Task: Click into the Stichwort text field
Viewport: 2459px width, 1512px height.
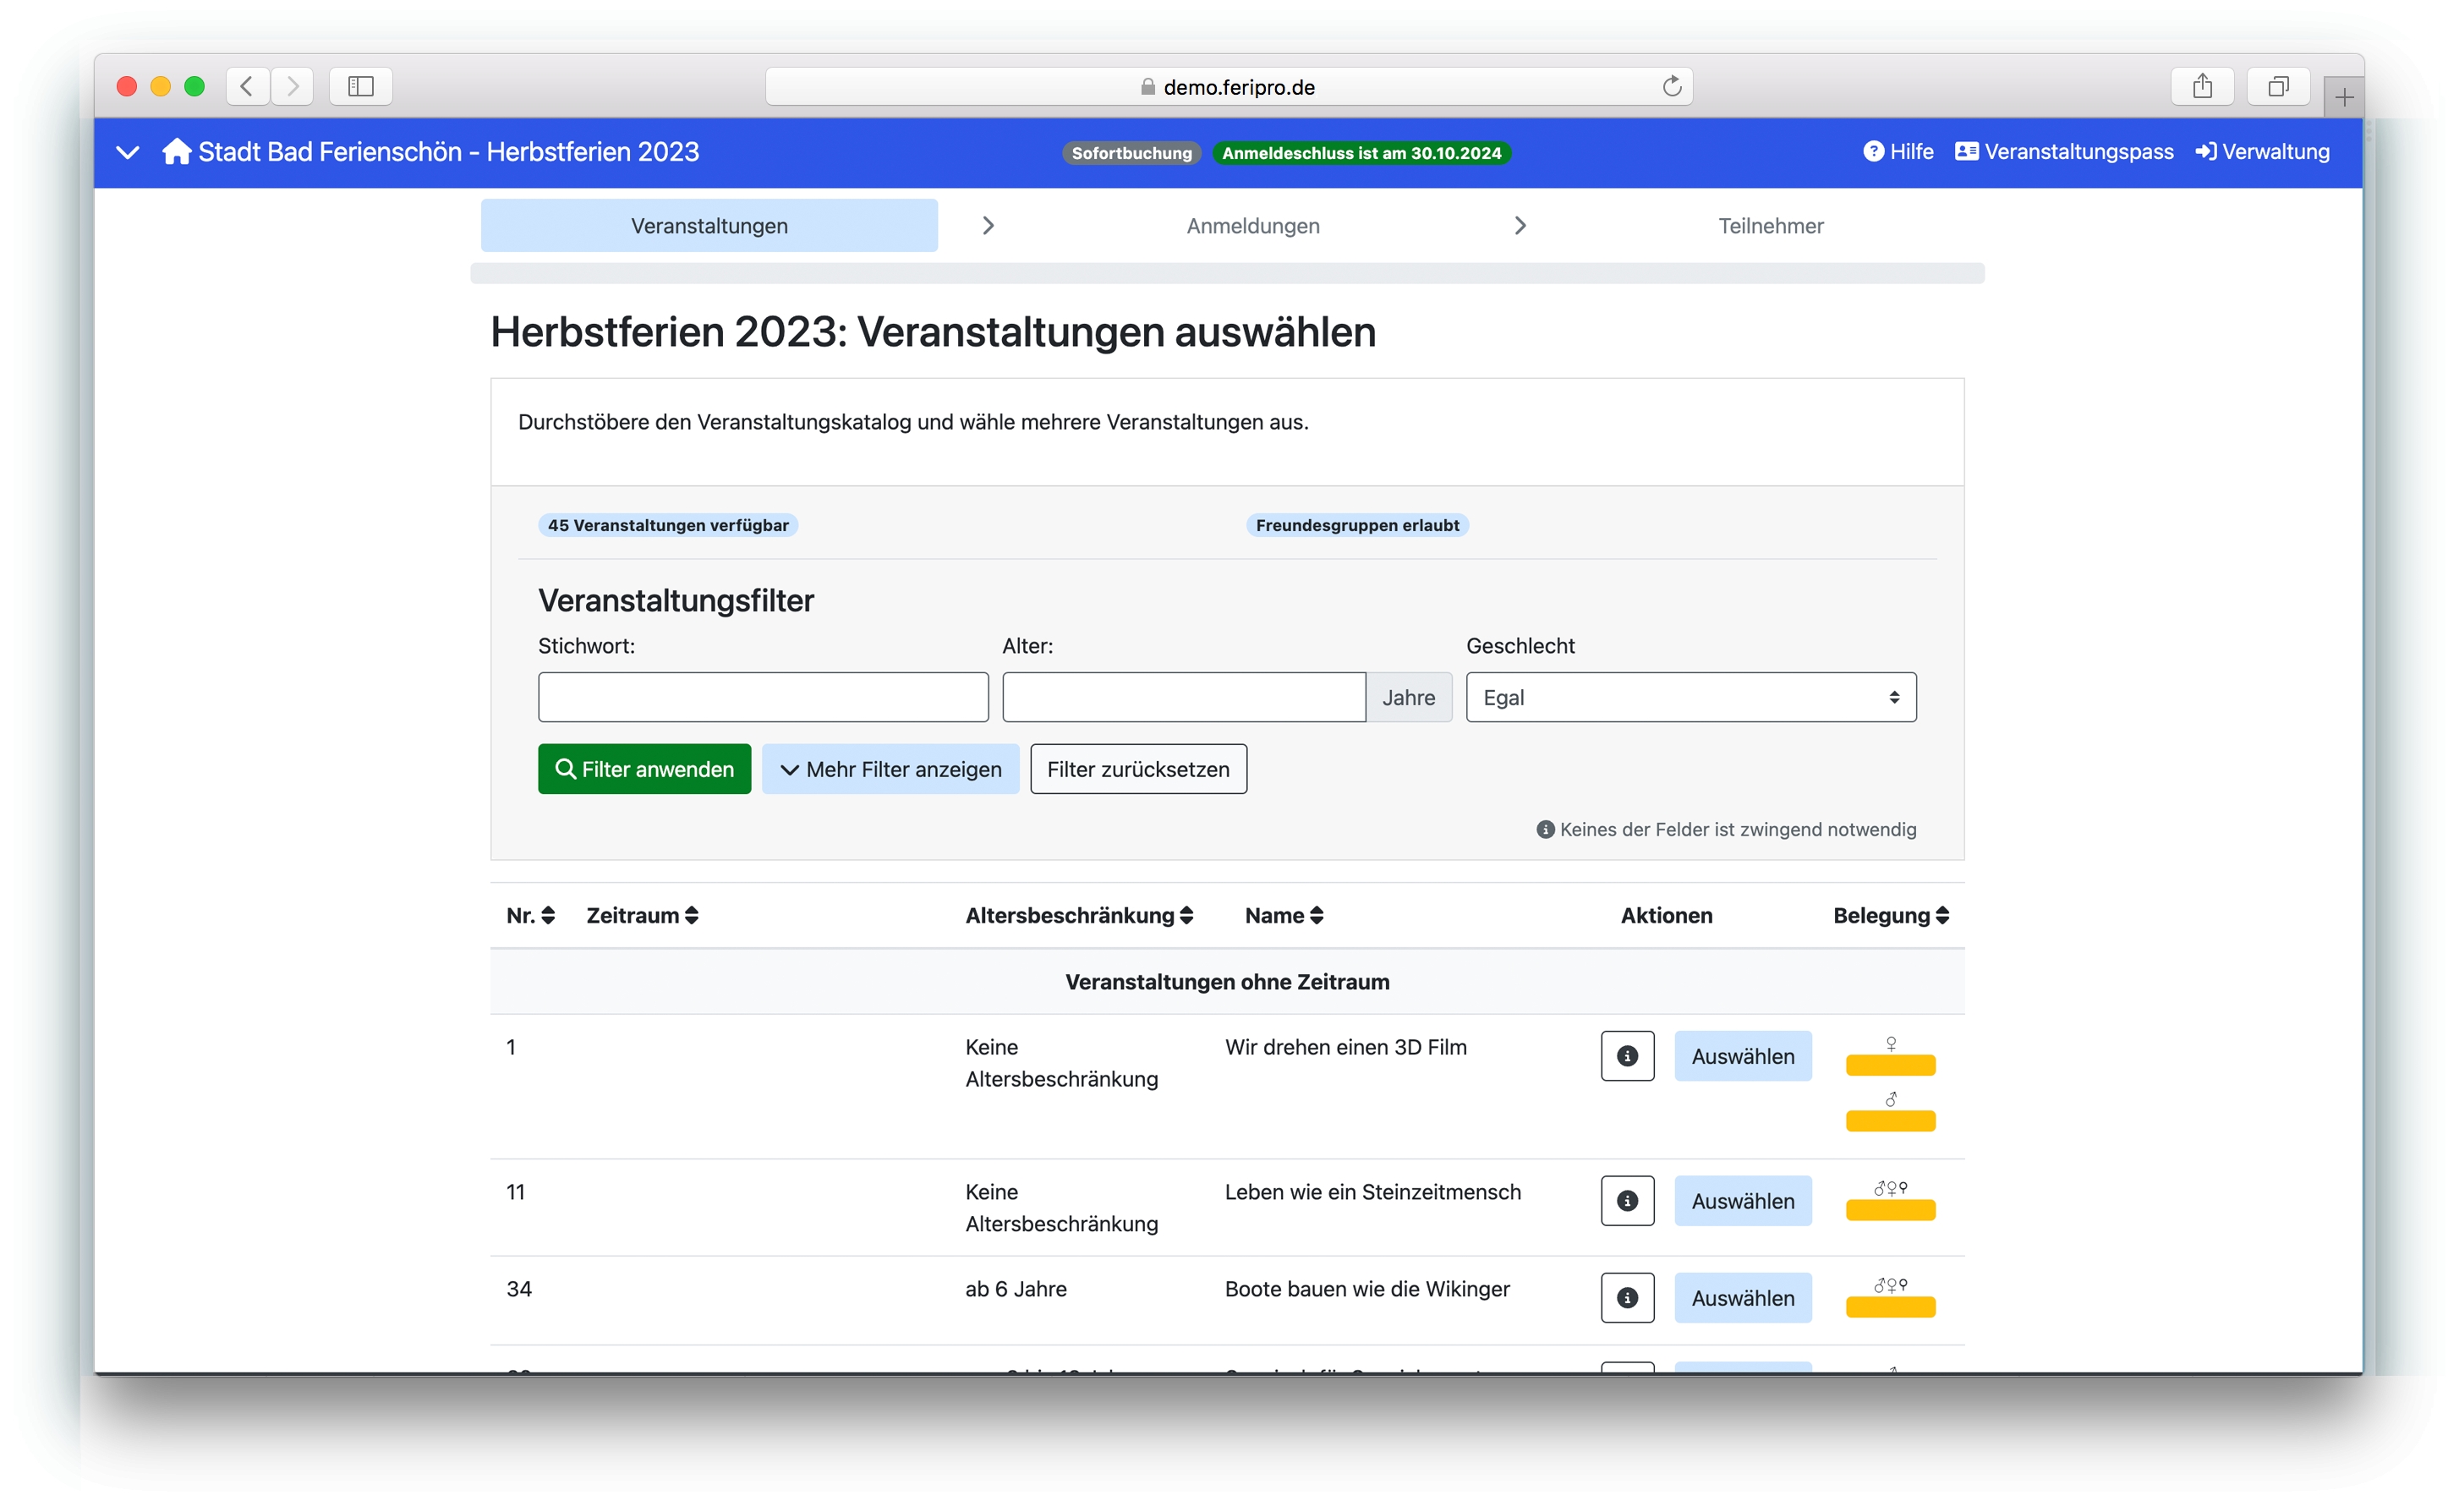Action: click(x=763, y=698)
